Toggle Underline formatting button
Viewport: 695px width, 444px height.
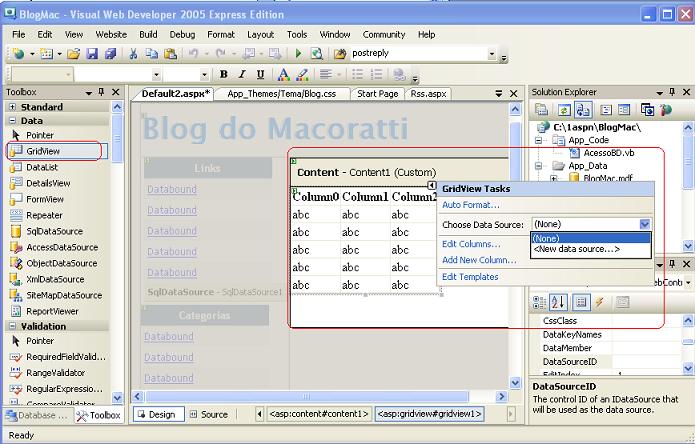pos(260,75)
